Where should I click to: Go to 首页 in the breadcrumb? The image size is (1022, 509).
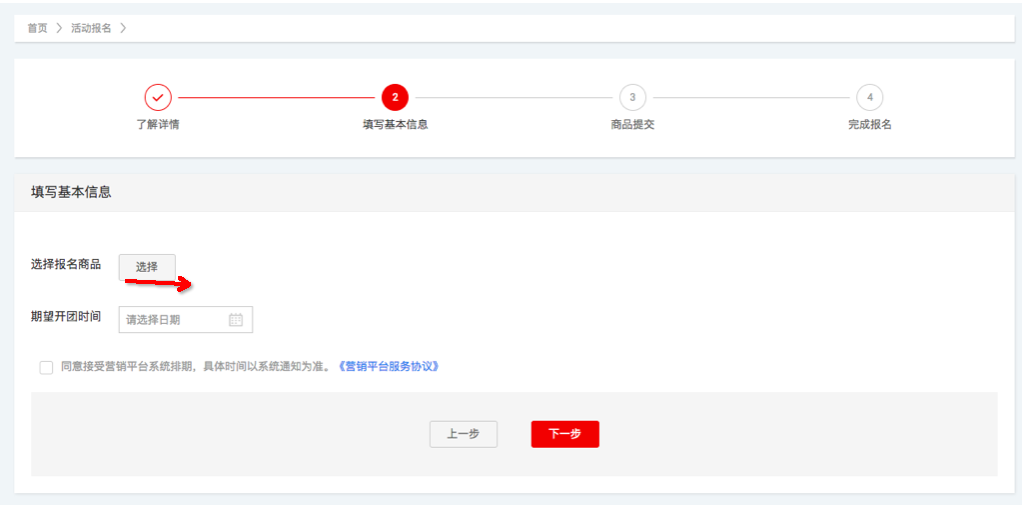pyautogui.click(x=37, y=28)
